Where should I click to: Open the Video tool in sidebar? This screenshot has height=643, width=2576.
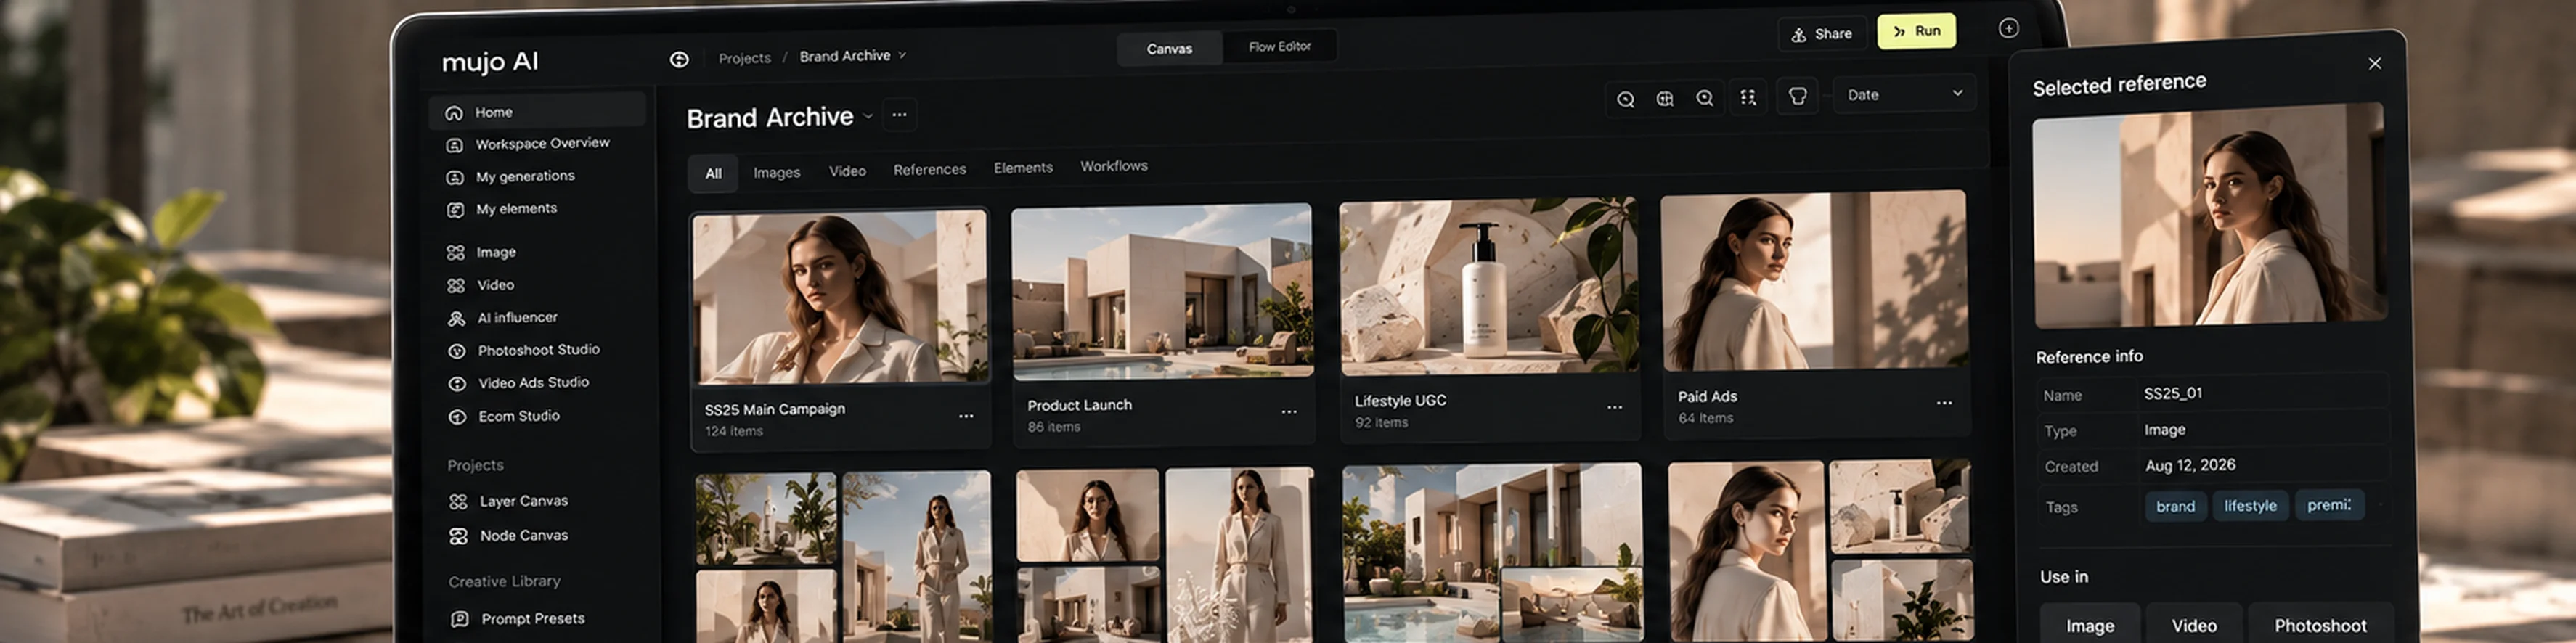tap(480, 285)
